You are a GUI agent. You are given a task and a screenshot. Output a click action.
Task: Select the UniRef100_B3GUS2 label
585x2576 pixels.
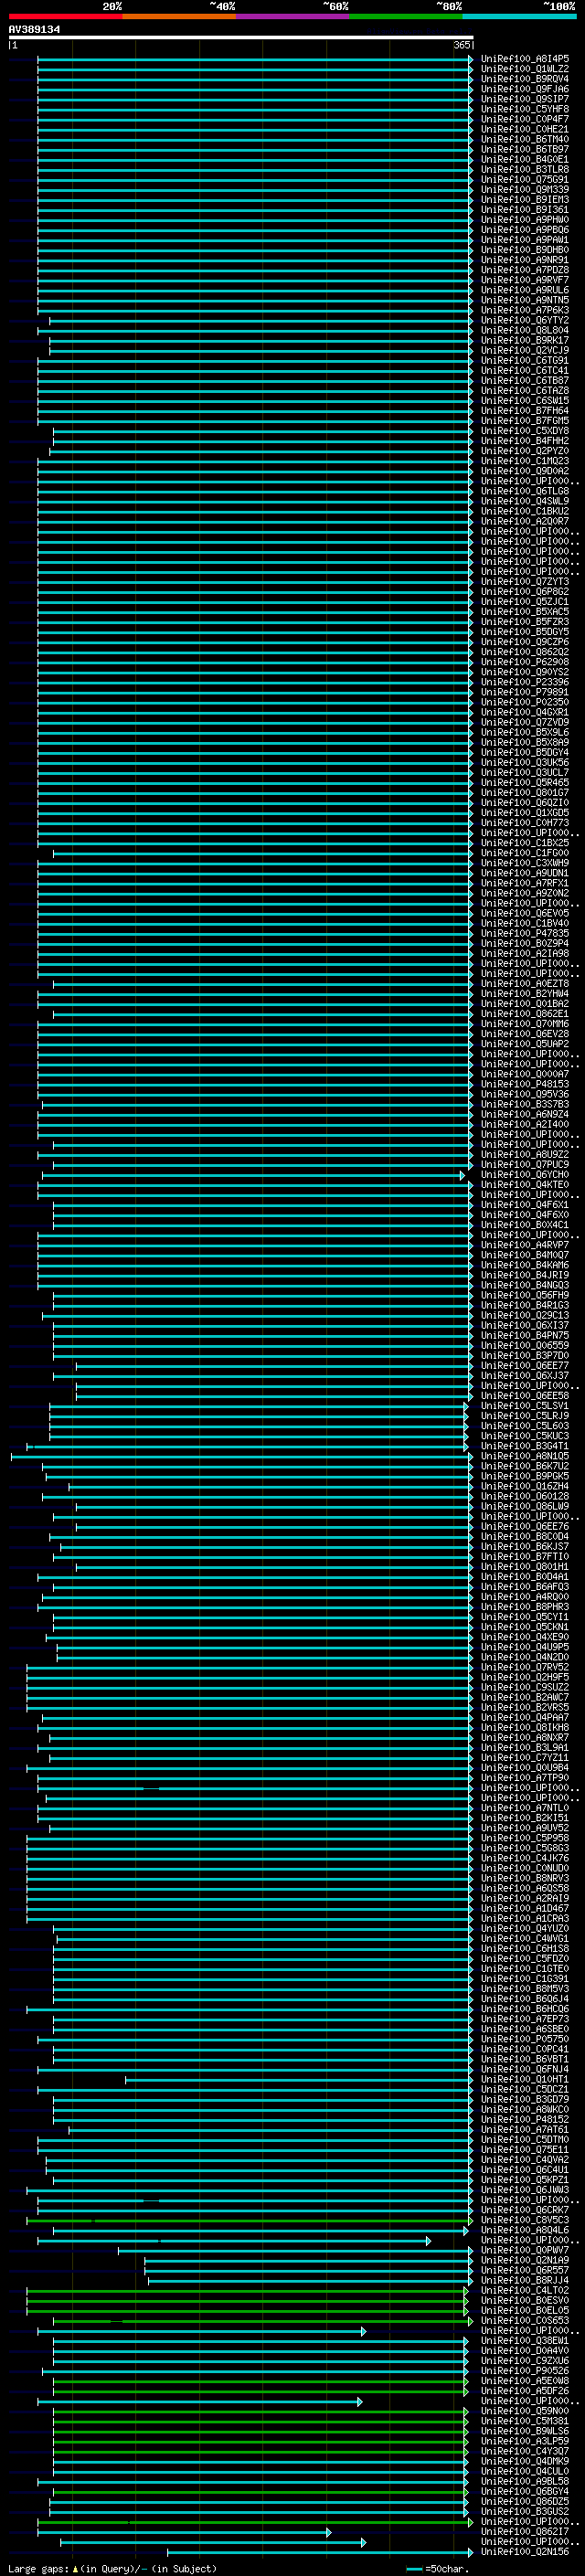(525, 2511)
